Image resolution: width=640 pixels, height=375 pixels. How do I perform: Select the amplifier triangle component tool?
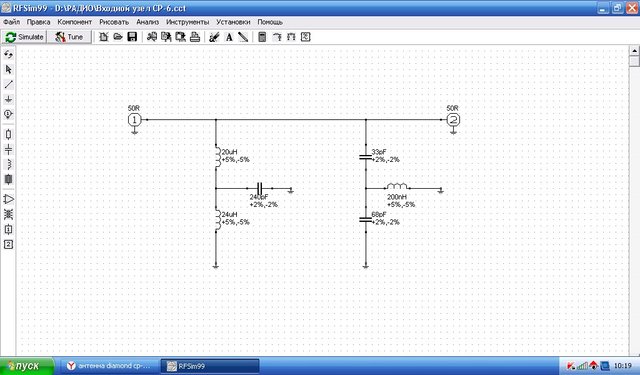8,199
